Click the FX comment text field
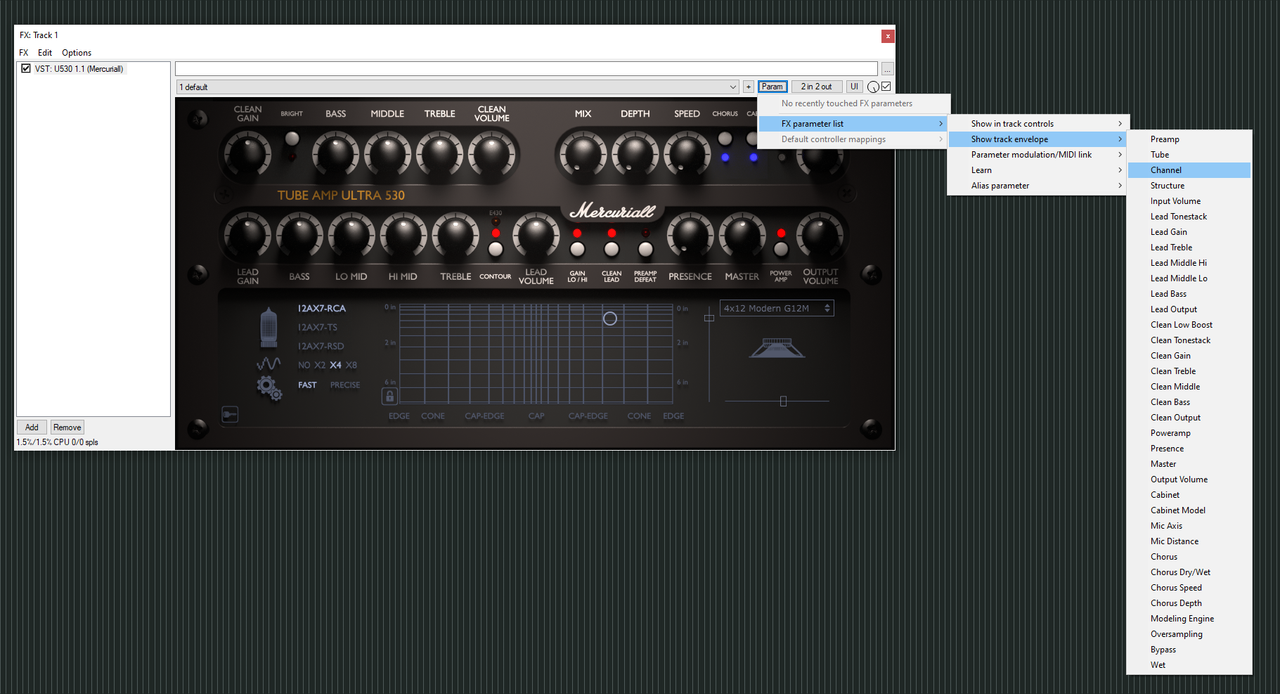Image resolution: width=1280 pixels, height=694 pixels. [527, 69]
